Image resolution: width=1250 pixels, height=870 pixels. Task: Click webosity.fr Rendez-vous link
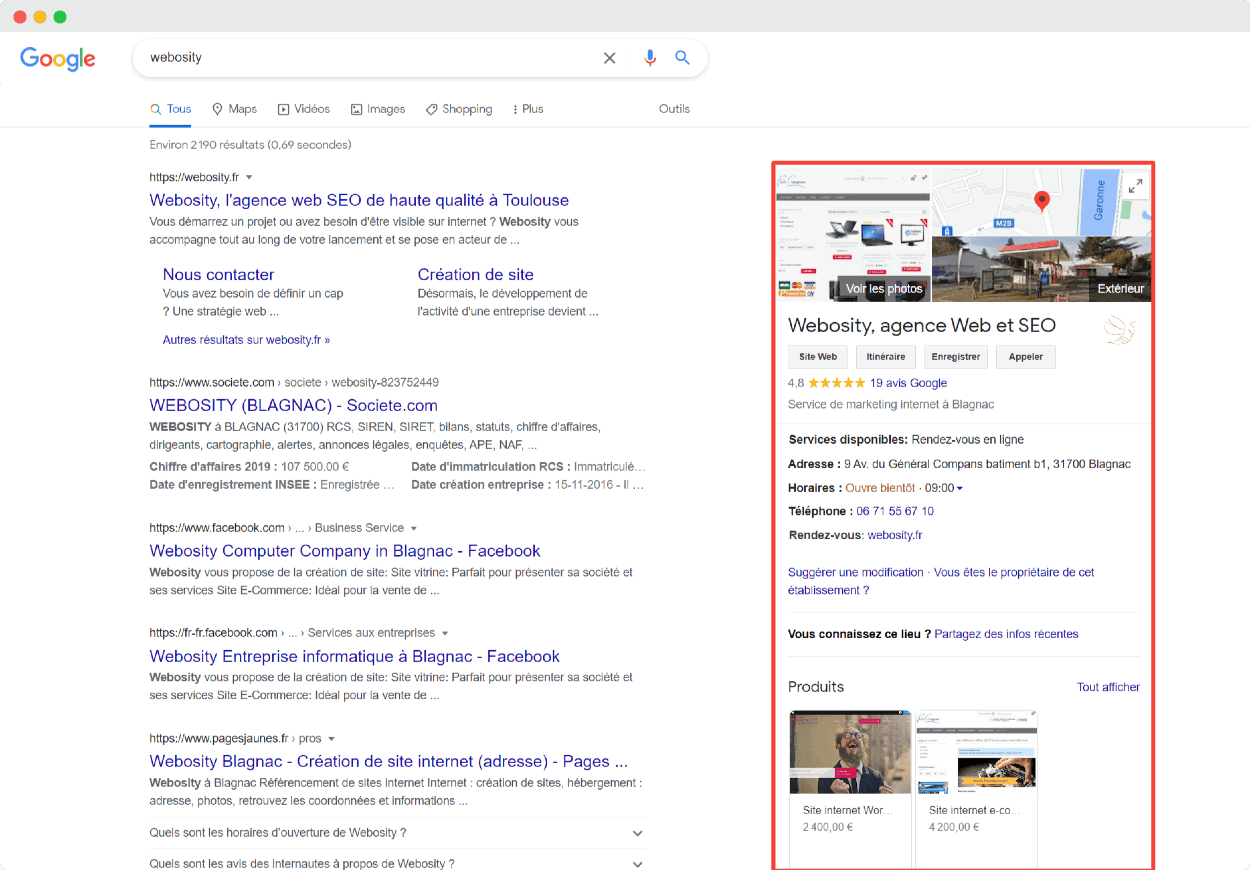(x=895, y=535)
